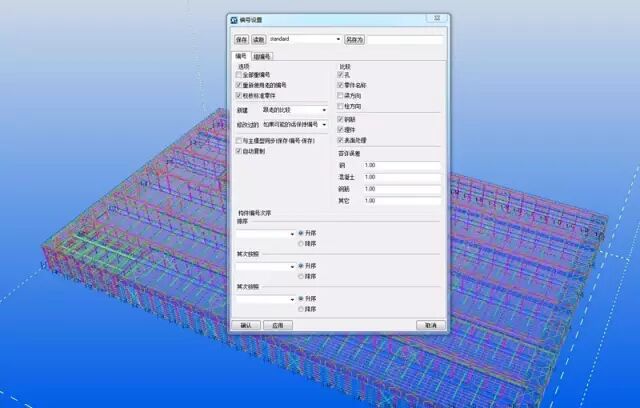Focus the name field beside 另存为

(405, 40)
